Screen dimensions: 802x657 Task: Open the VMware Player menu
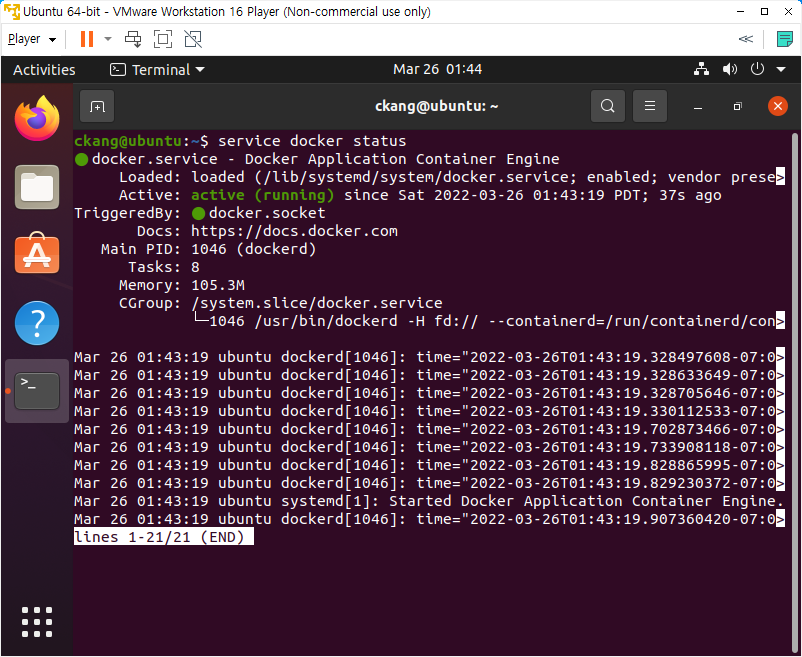[32, 39]
